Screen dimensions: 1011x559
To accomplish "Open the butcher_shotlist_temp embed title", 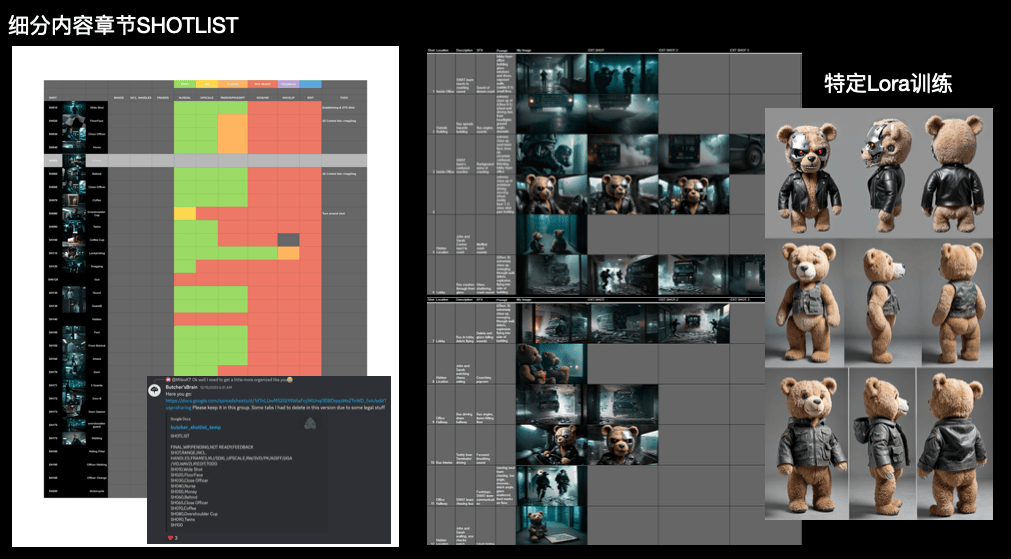I will pyautogui.click(x=196, y=426).
